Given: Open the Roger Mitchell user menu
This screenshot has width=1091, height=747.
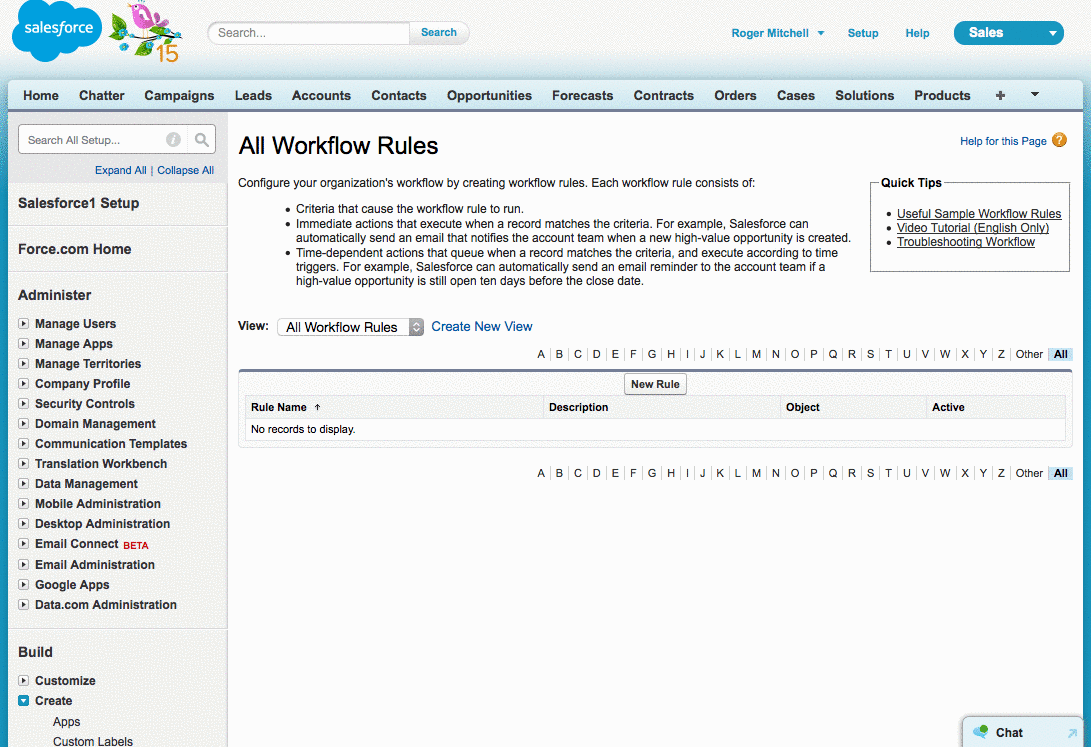Looking at the screenshot, I should pos(777,33).
